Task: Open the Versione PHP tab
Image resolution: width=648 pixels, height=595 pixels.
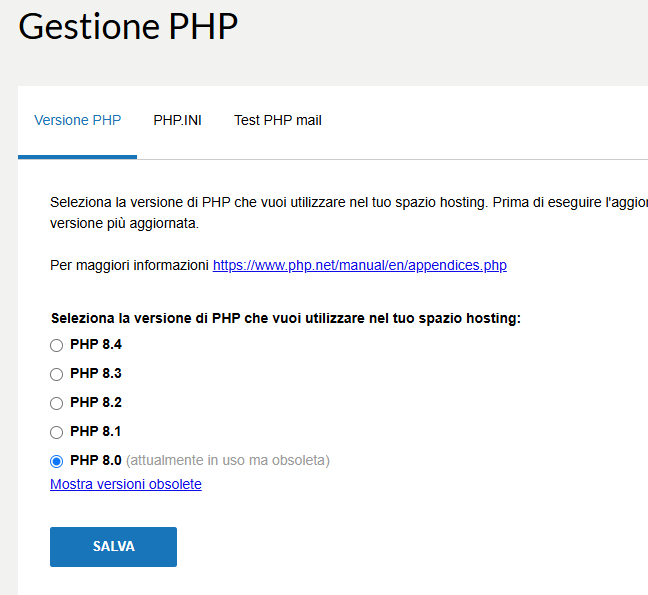Action: [x=77, y=120]
